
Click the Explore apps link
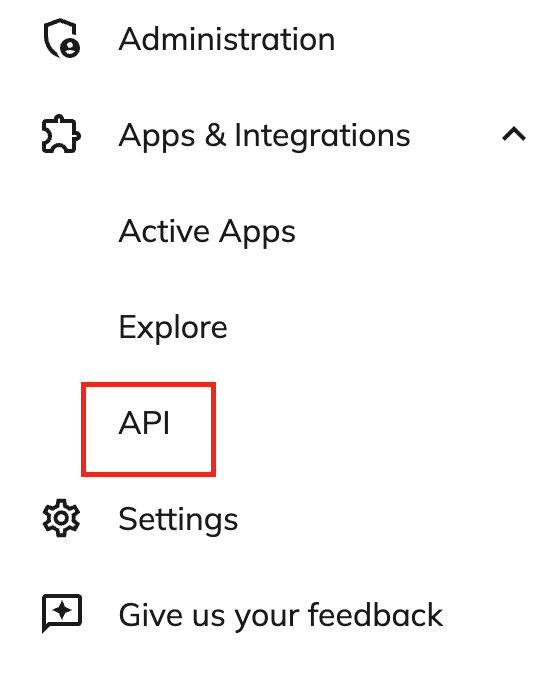click(x=173, y=328)
